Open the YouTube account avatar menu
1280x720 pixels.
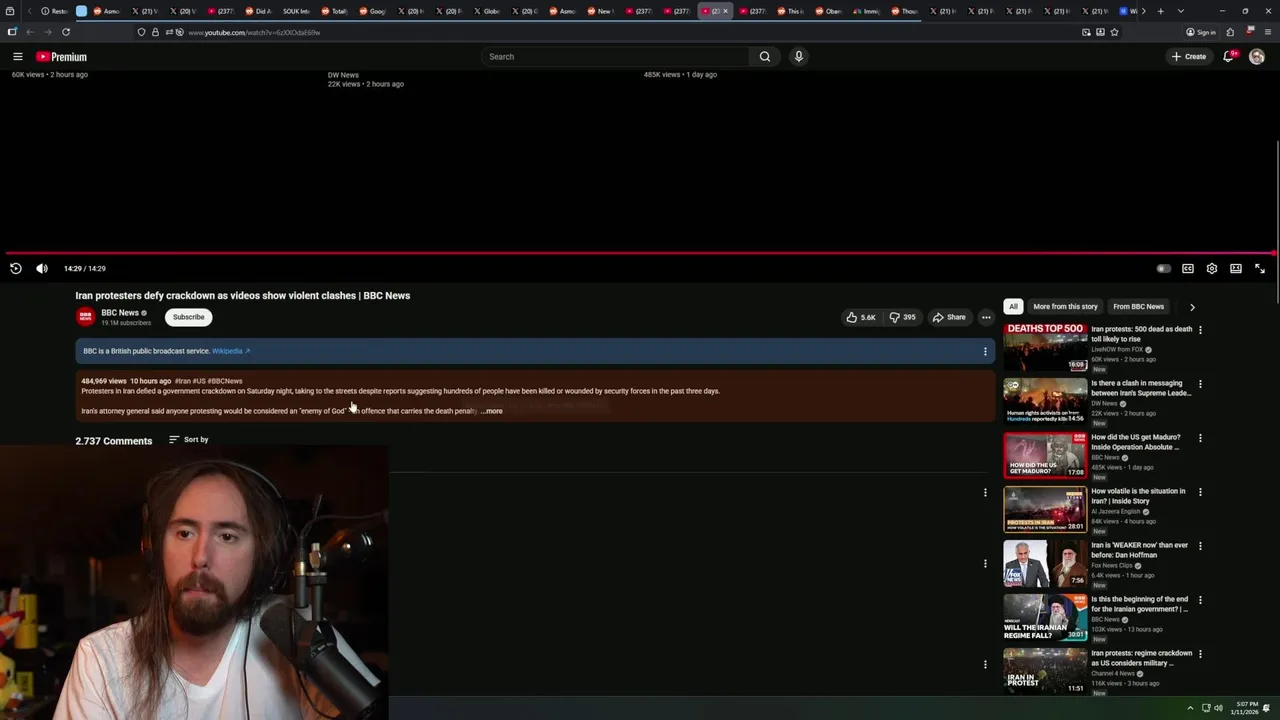1257,57
